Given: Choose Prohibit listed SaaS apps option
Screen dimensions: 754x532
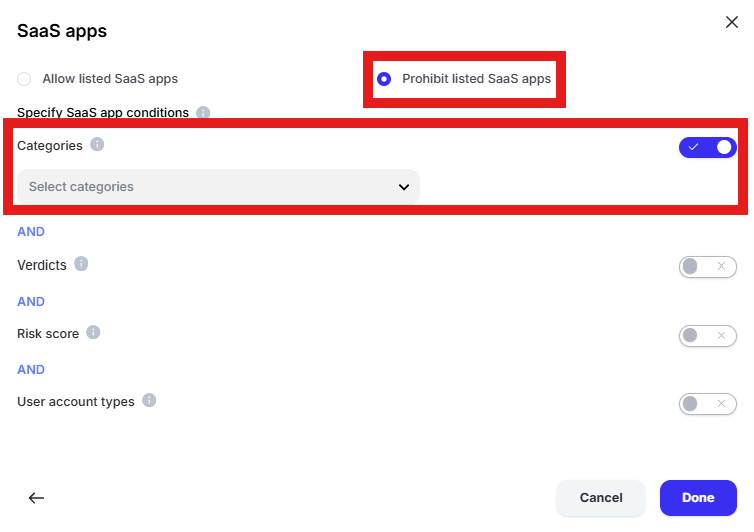Looking at the screenshot, I should [384, 79].
